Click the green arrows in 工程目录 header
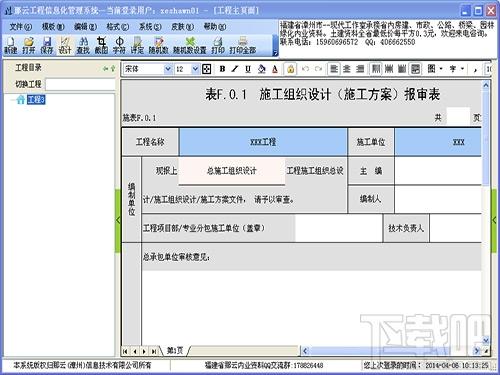The image size is (500, 375). [109, 68]
